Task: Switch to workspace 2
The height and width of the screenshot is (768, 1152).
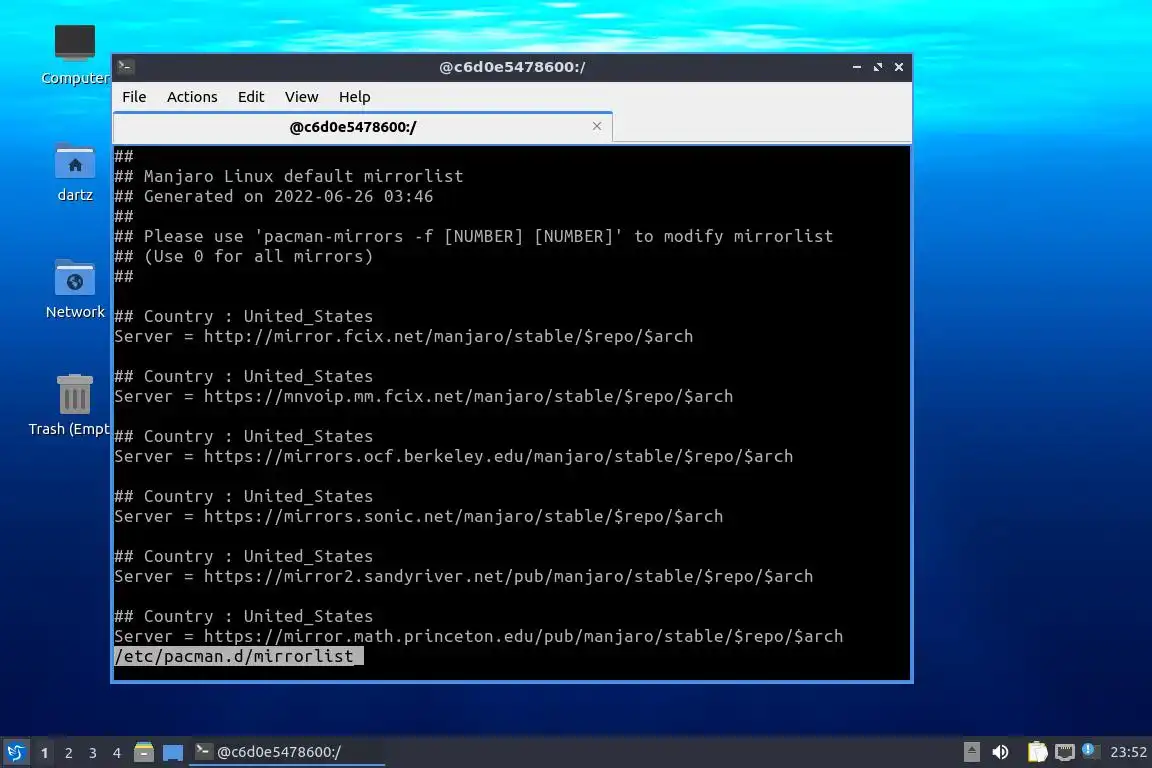Action: pyautogui.click(x=68, y=753)
